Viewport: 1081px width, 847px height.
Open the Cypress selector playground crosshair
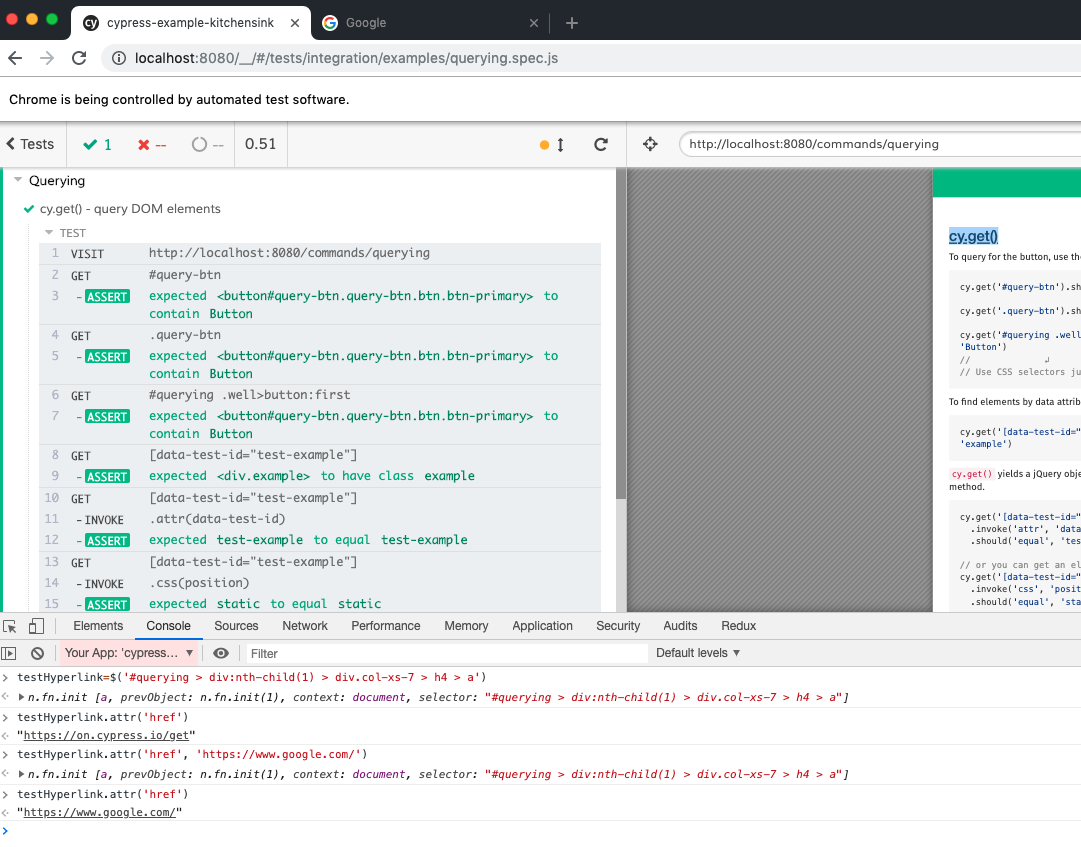(x=650, y=144)
